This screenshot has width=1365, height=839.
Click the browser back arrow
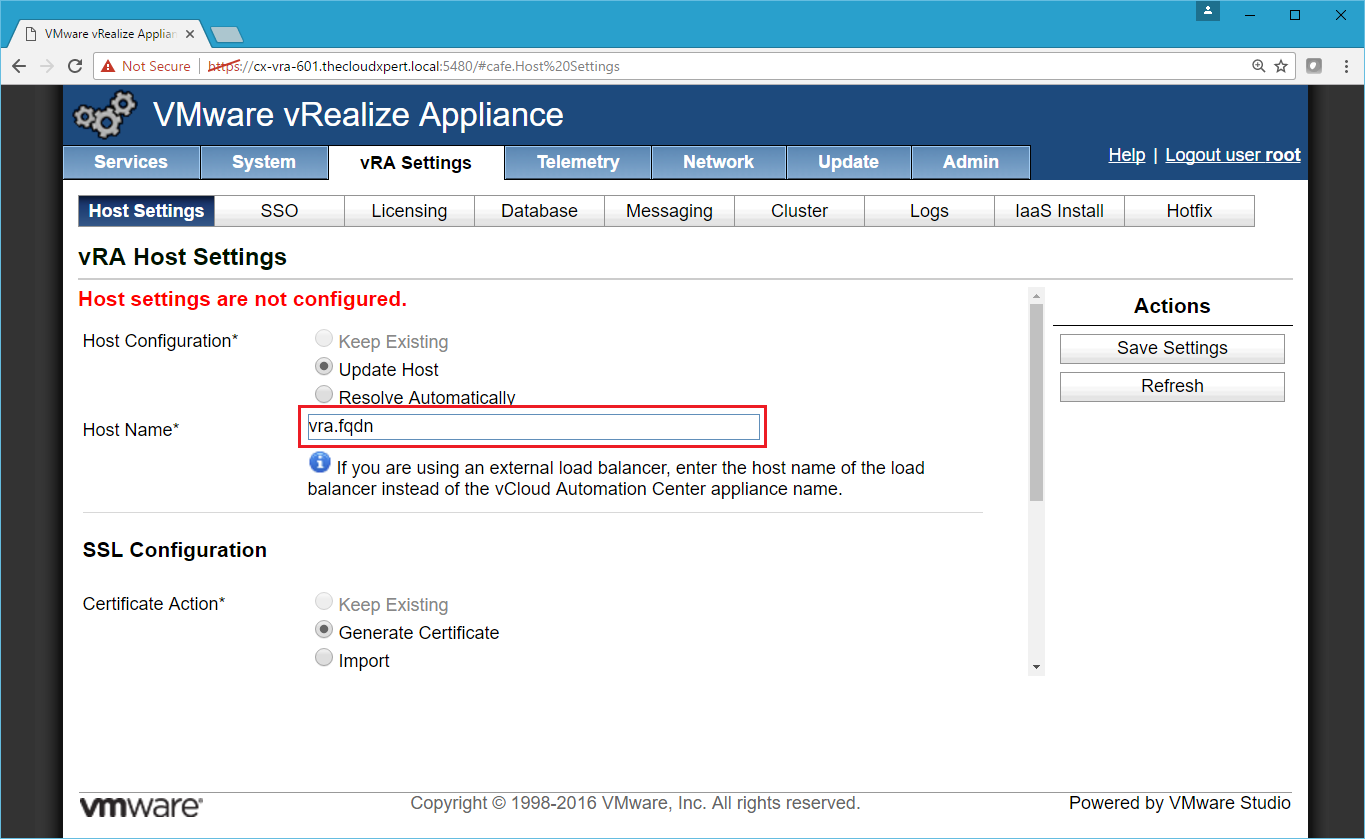[x=19, y=66]
